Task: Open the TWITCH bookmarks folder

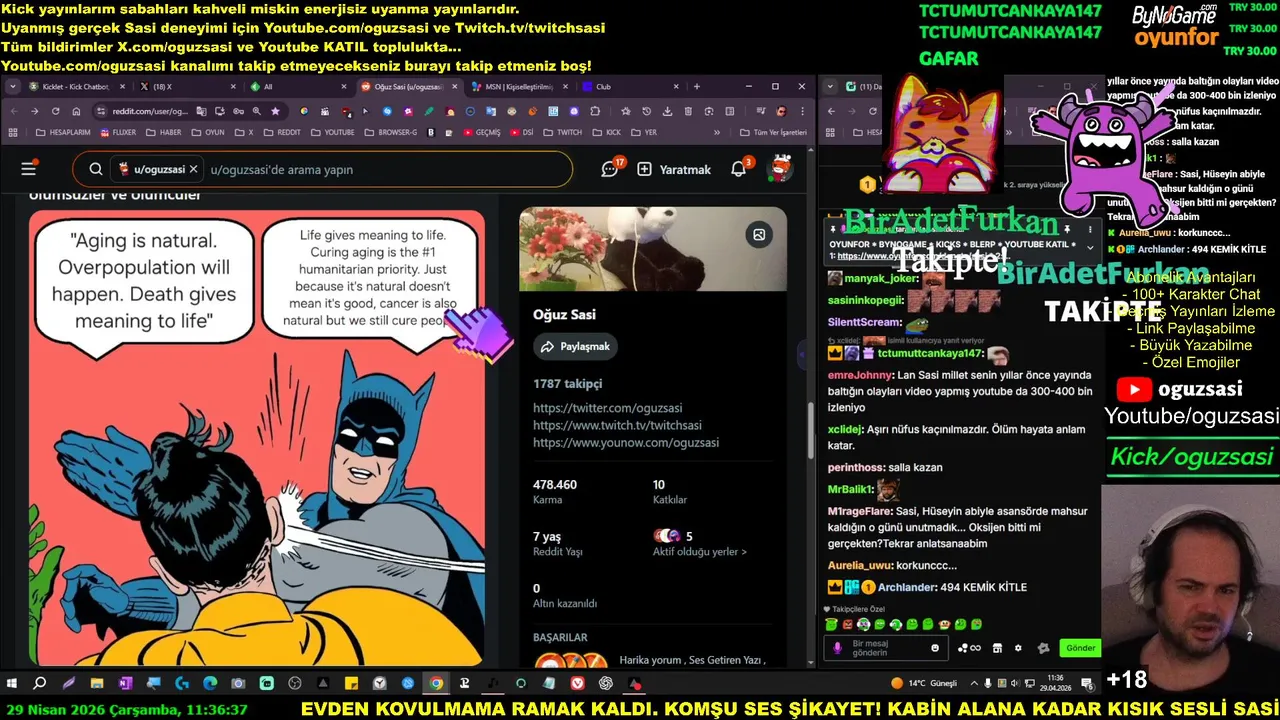Action: click(562, 132)
